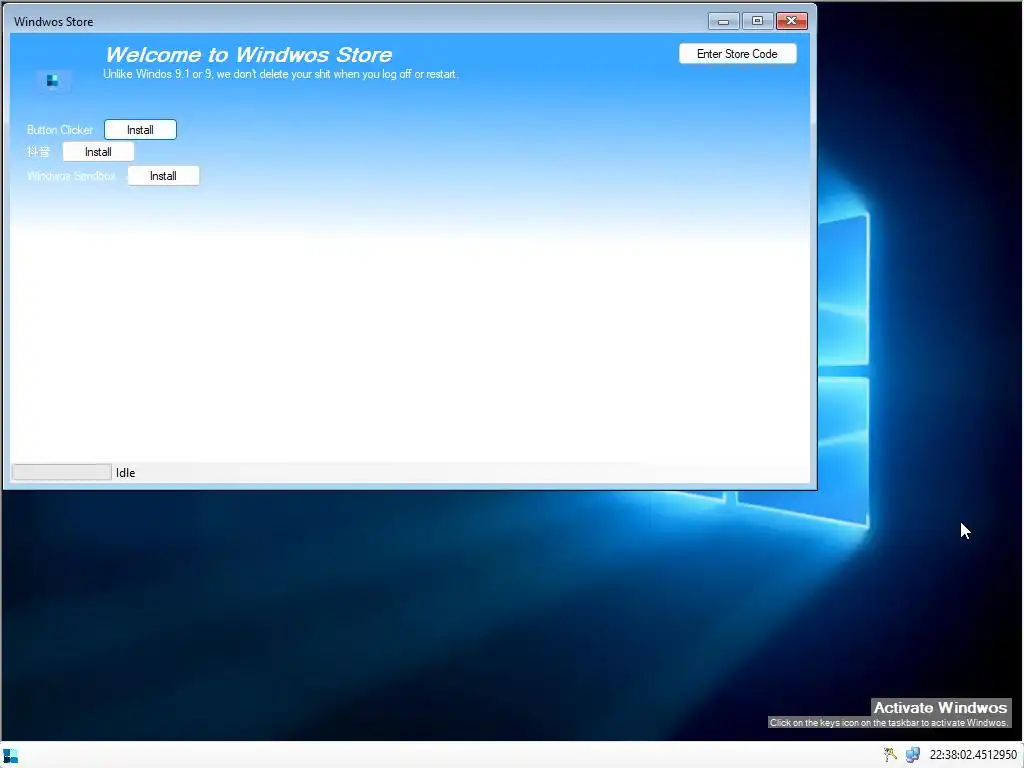1024x768 pixels.
Task: Click the store progress bar
Action: [x=62, y=472]
